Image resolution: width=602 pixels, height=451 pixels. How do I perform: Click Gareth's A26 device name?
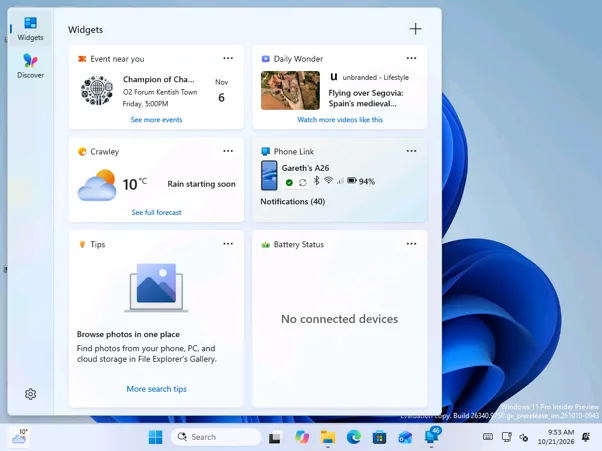[x=305, y=168]
